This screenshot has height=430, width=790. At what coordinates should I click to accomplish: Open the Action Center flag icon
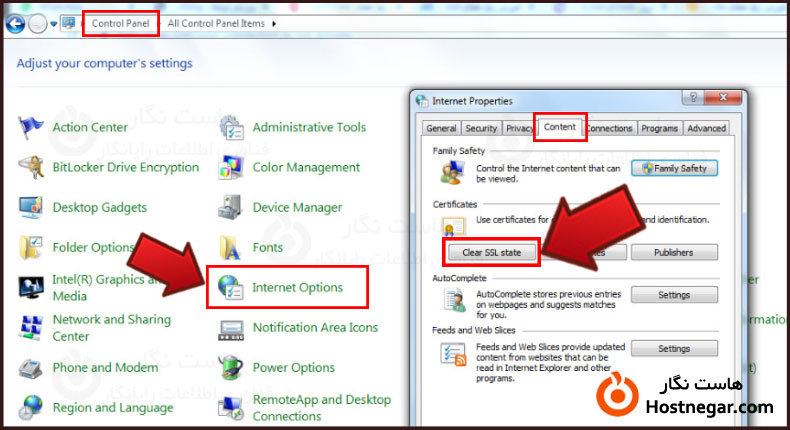click(x=33, y=128)
